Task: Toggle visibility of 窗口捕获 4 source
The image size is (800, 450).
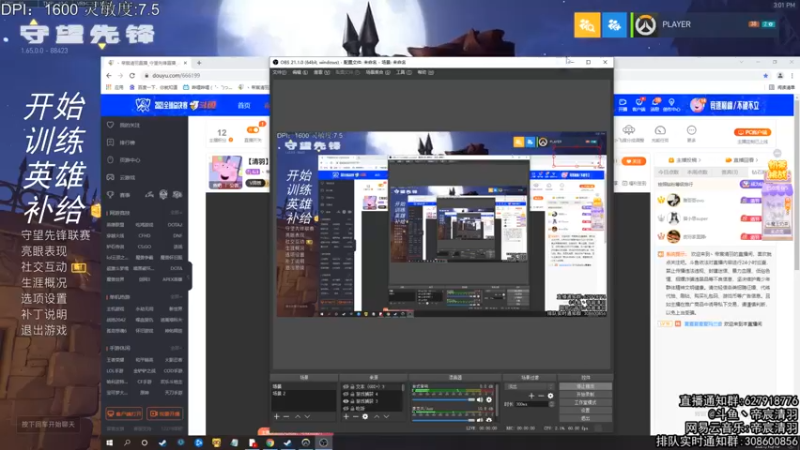Action: pos(346,394)
